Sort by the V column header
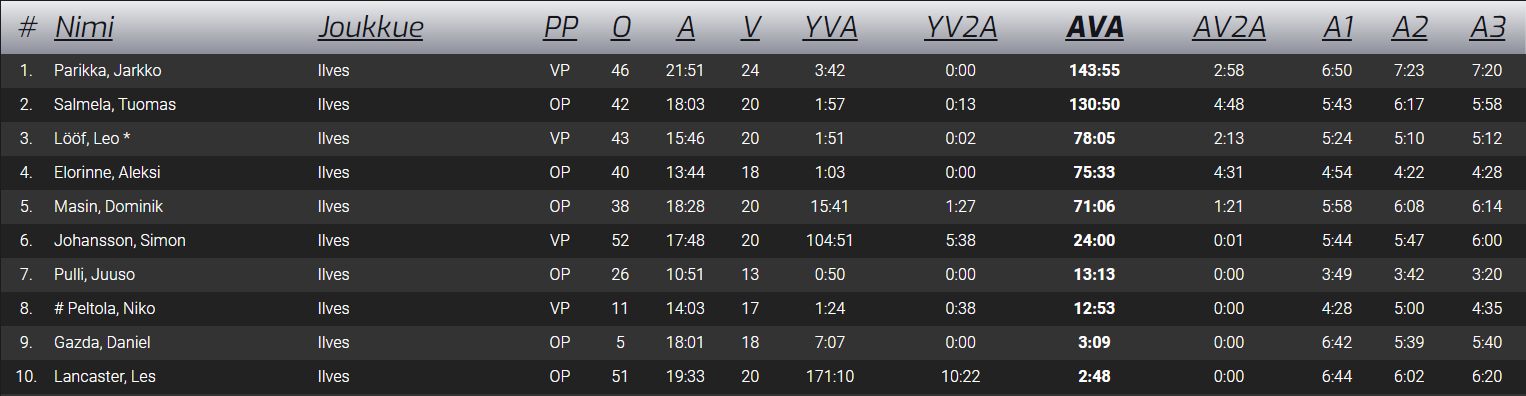 [750, 28]
